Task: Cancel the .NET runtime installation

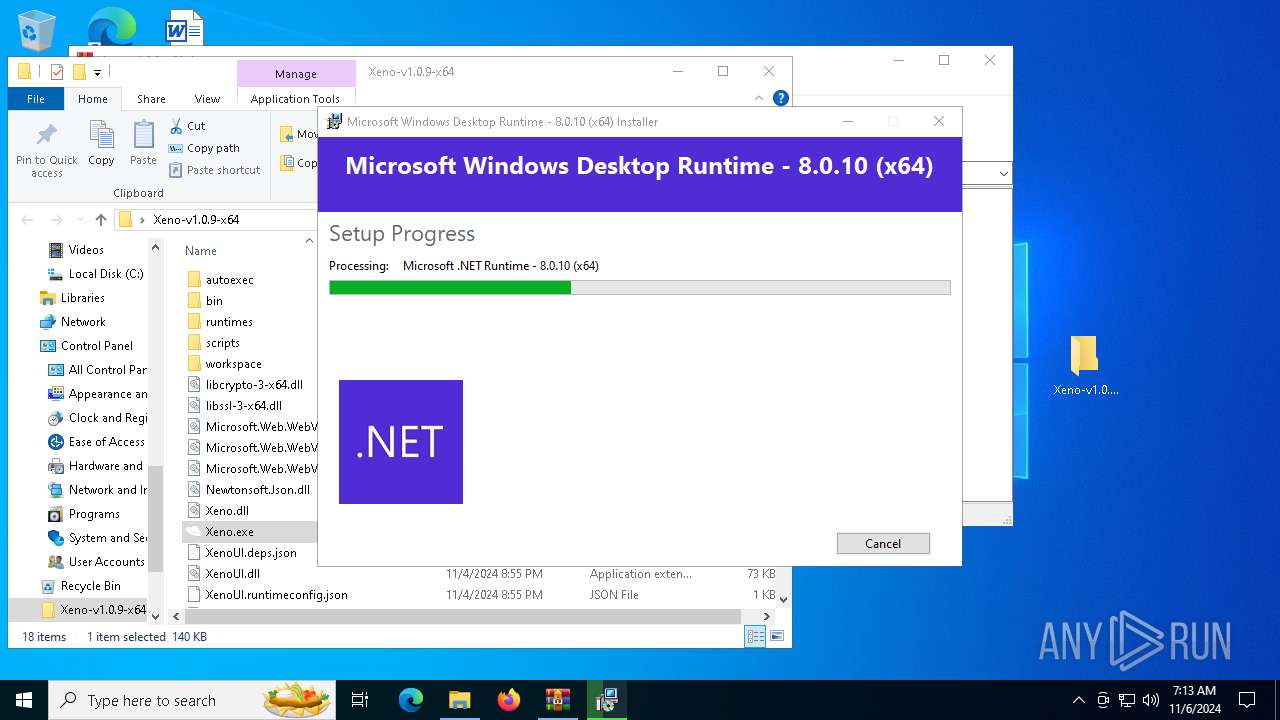Action: (883, 543)
